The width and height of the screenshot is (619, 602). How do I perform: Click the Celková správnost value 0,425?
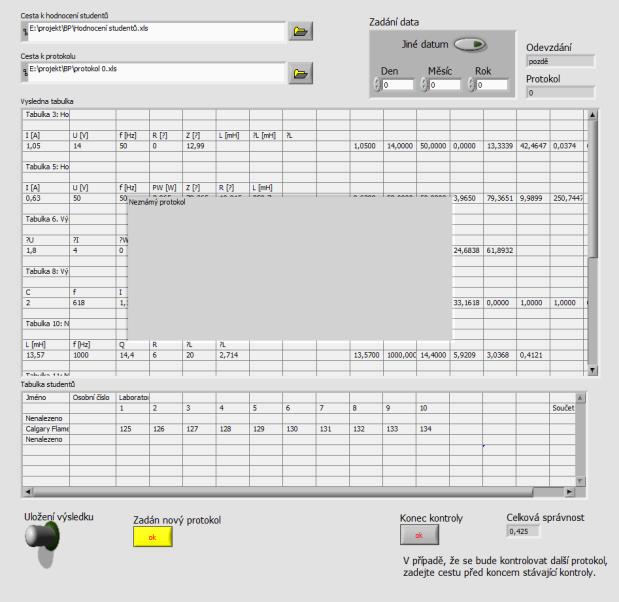[x=522, y=531]
